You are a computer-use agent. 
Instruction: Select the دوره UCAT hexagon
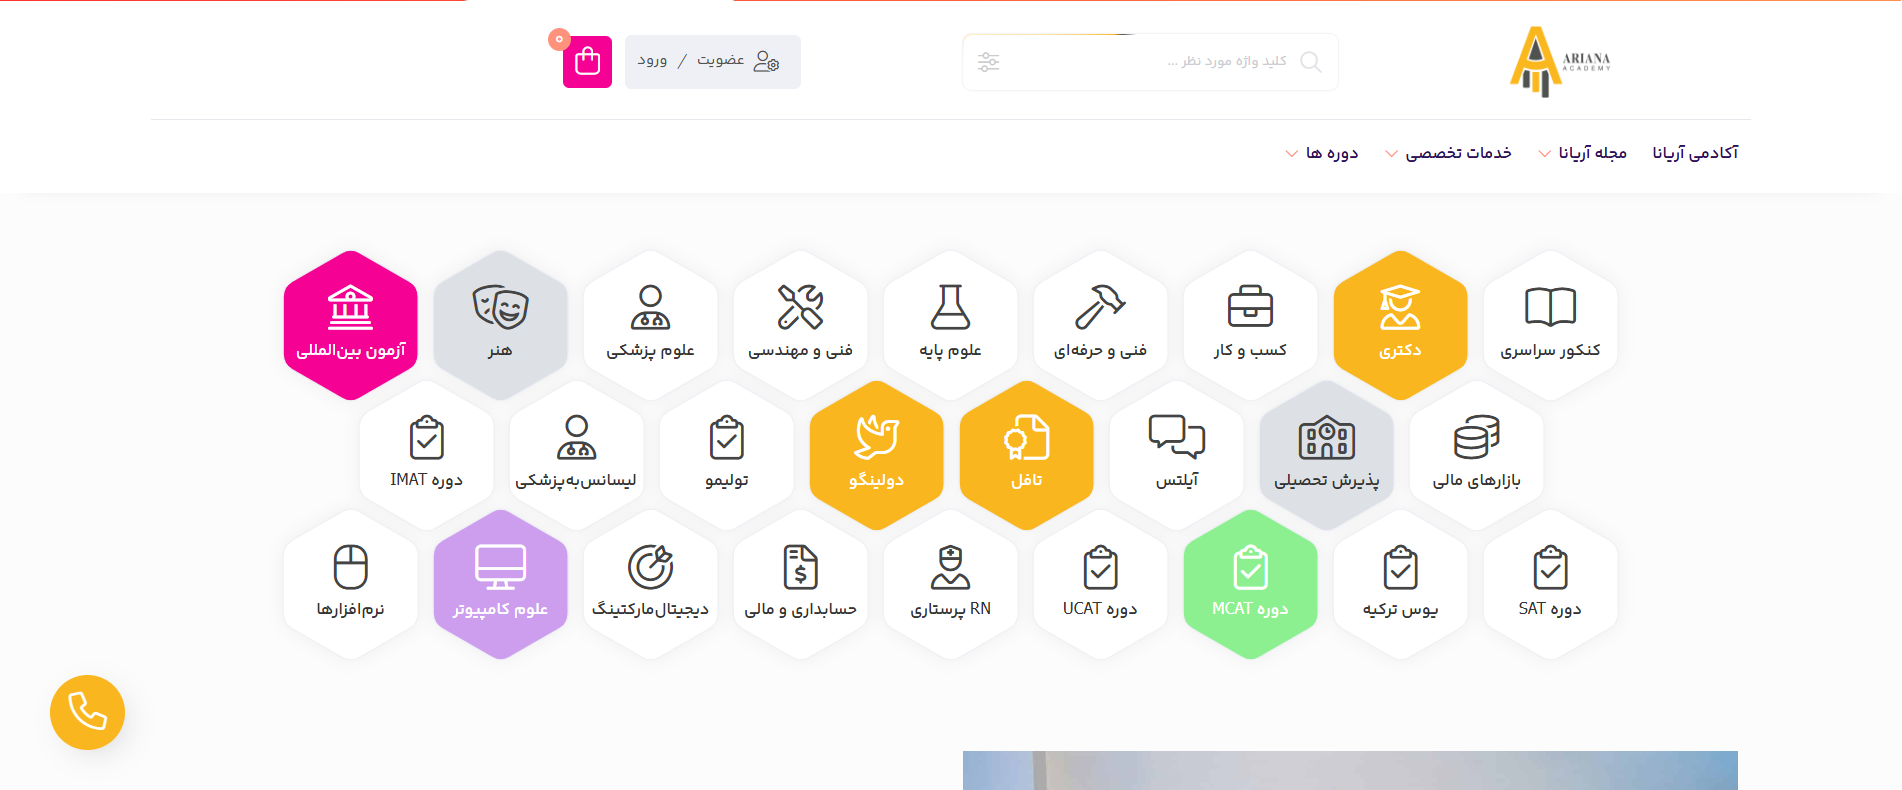(1100, 584)
